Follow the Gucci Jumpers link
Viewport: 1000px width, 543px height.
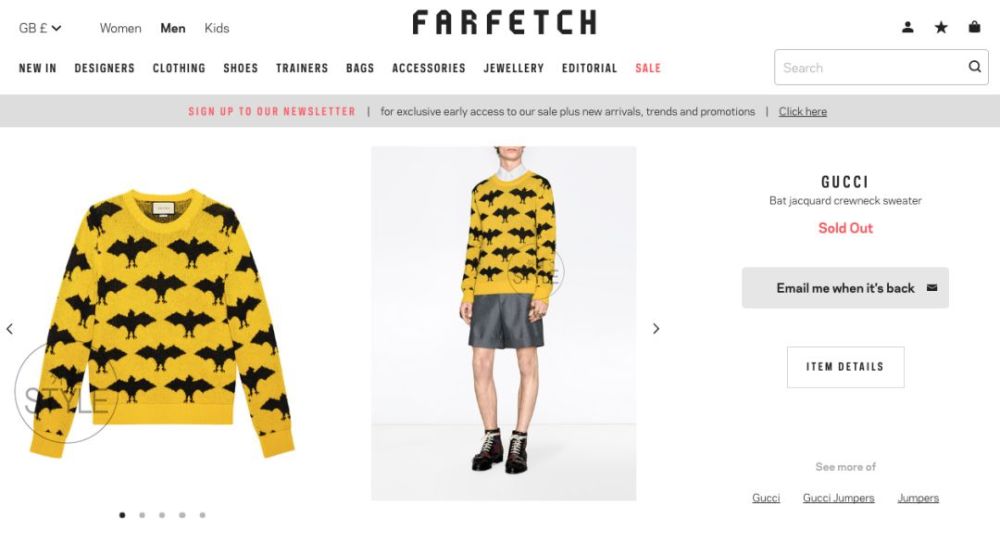coord(839,498)
